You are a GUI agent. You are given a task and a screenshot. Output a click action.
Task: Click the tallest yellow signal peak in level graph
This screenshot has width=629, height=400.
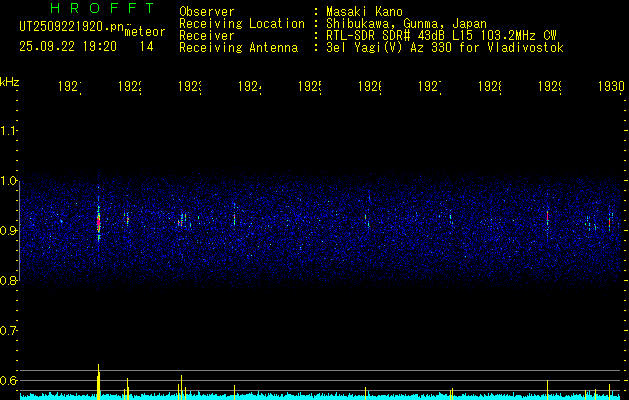pyautogui.click(x=98, y=382)
